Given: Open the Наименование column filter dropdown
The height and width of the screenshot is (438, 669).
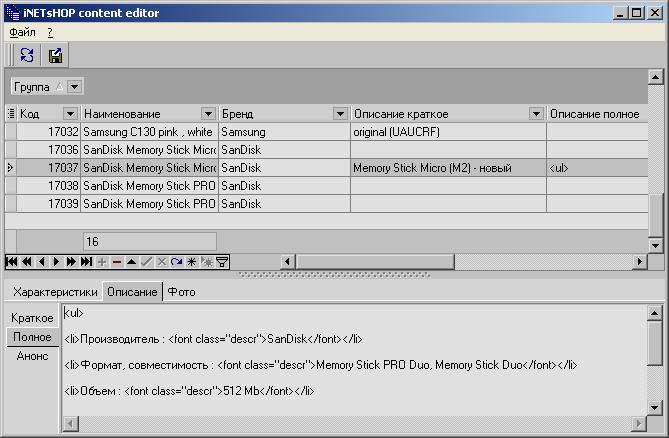Looking at the screenshot, I should (x=208, y=113).
